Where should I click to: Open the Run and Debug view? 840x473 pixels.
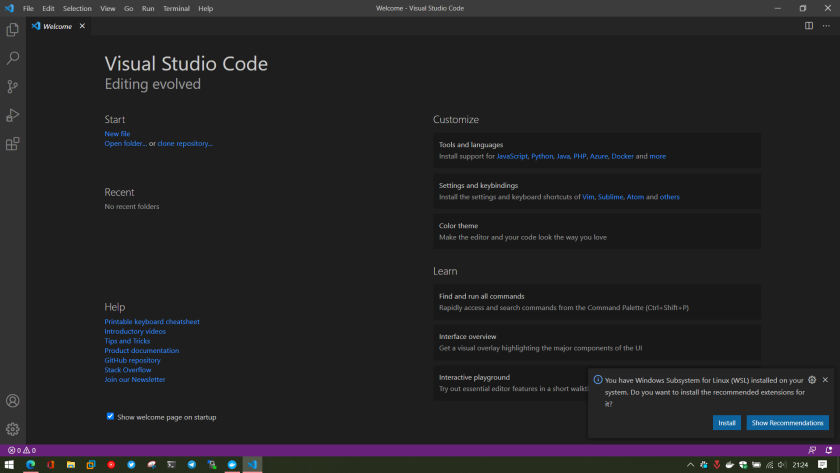coord(13,115)
